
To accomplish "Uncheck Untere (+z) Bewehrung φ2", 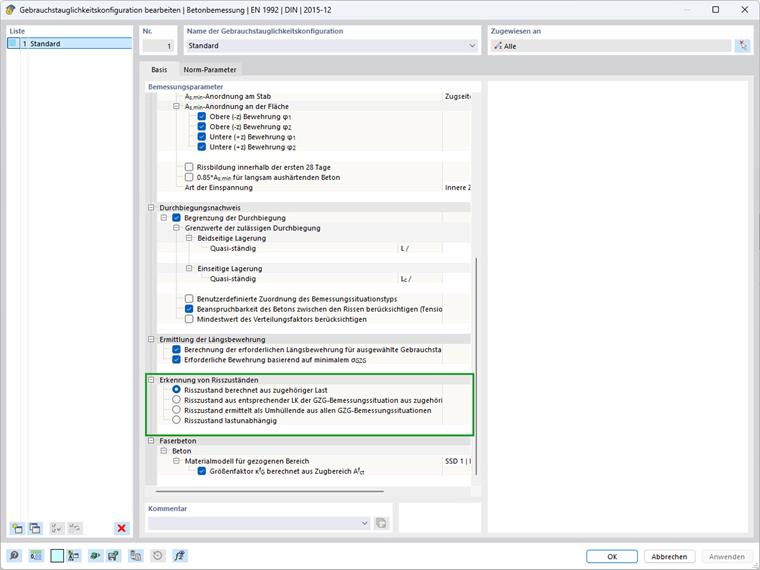I will click(202, 147).
